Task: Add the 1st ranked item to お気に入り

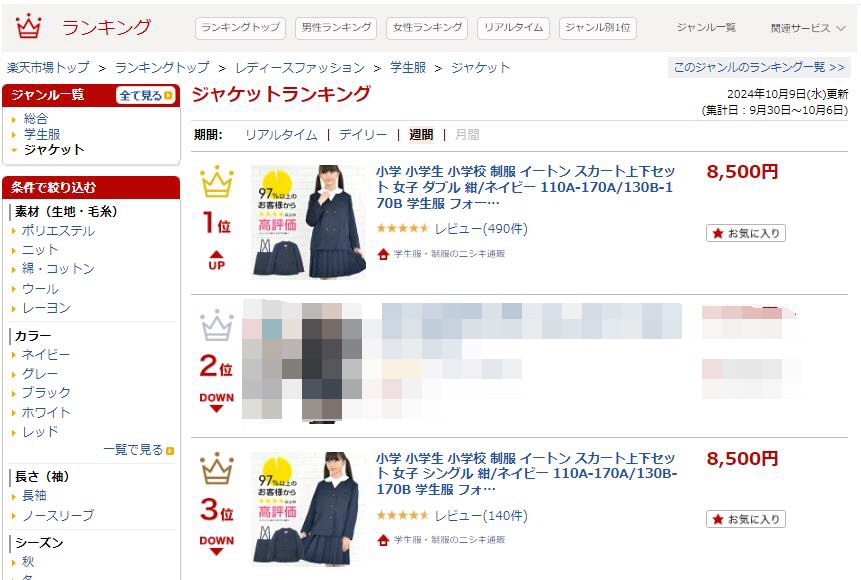Action: pyautogui.click(x=746, y=233)
